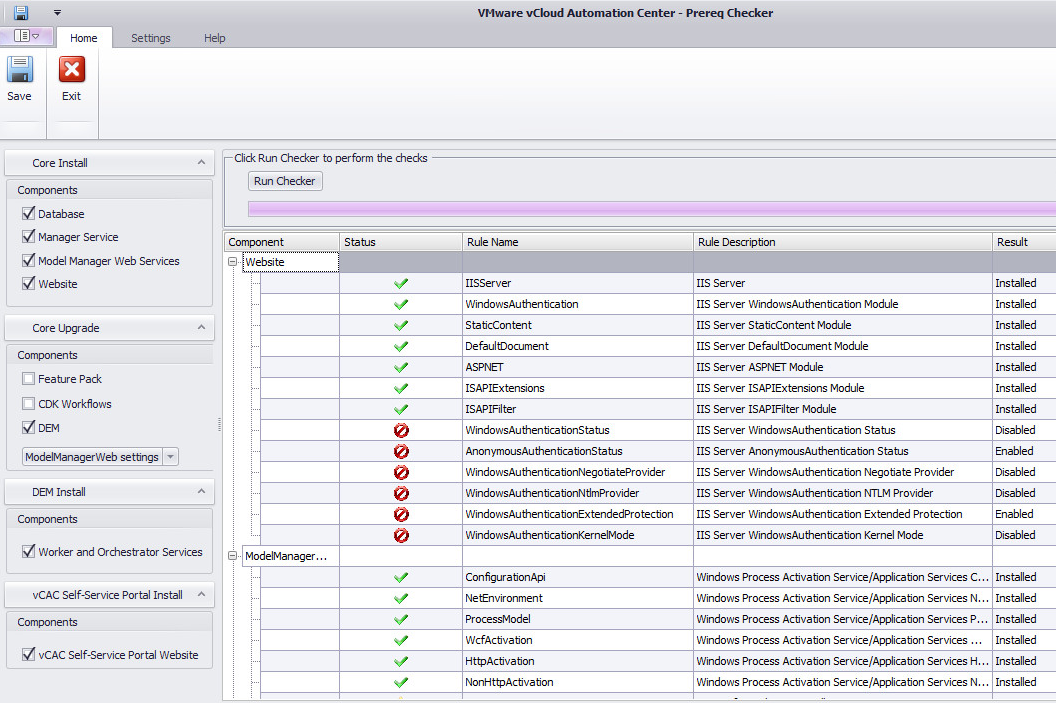Click red error icon for WindowsAuthenticationNegotiateProvider
The image size is (1056, 703).
tap(401, 472)
